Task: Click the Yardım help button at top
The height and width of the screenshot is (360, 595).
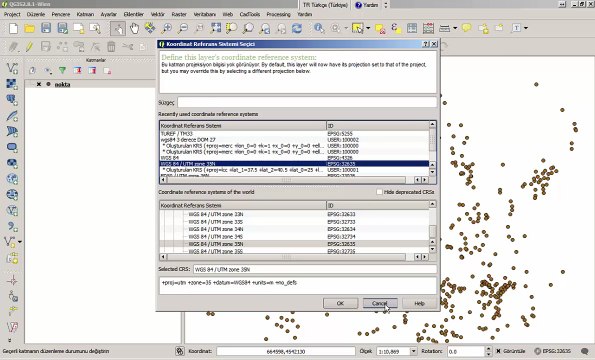Action: [367, 5]
